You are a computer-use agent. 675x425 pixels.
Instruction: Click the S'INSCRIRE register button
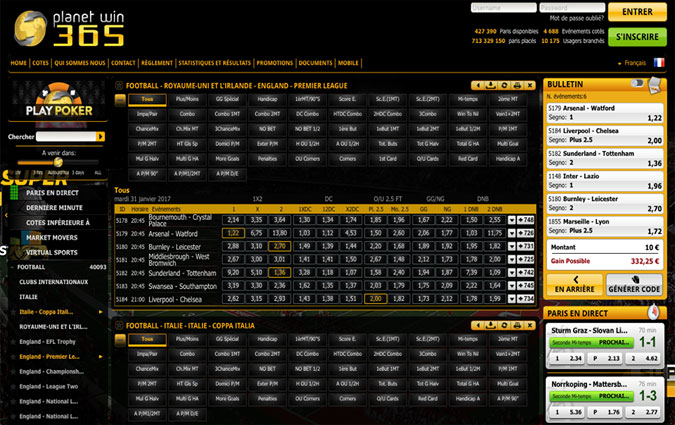click(x=637, y=37)
